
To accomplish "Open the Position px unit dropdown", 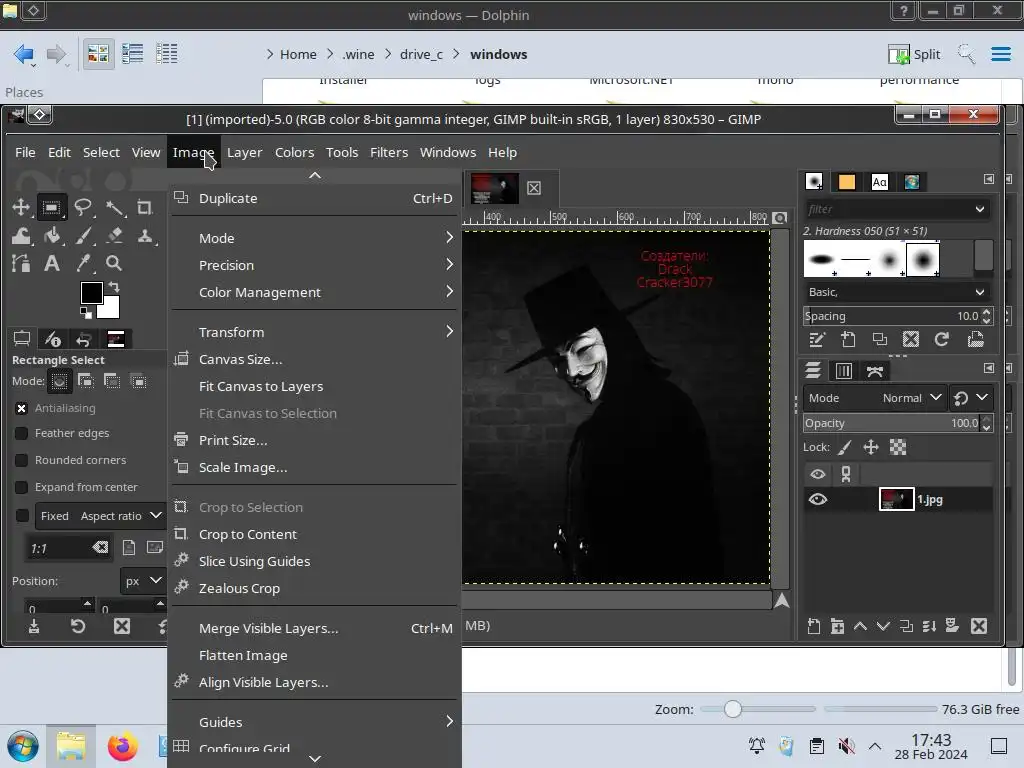I will point(143,581).
